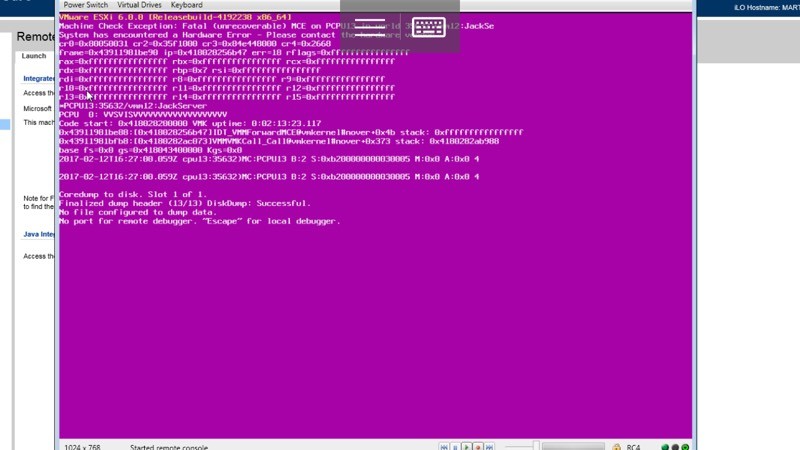Pause the console recording playback
800x450 pixels.
[455, 447]
